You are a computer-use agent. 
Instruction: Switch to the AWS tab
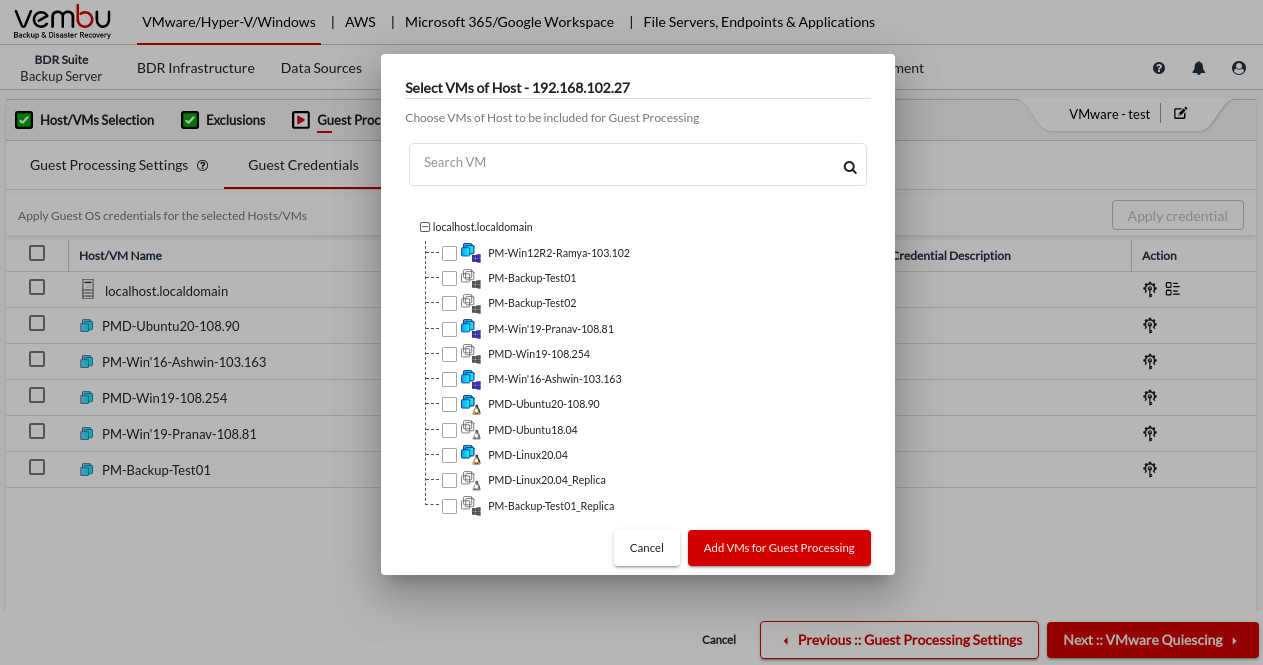pyautogui.click(x=360, y=22)
